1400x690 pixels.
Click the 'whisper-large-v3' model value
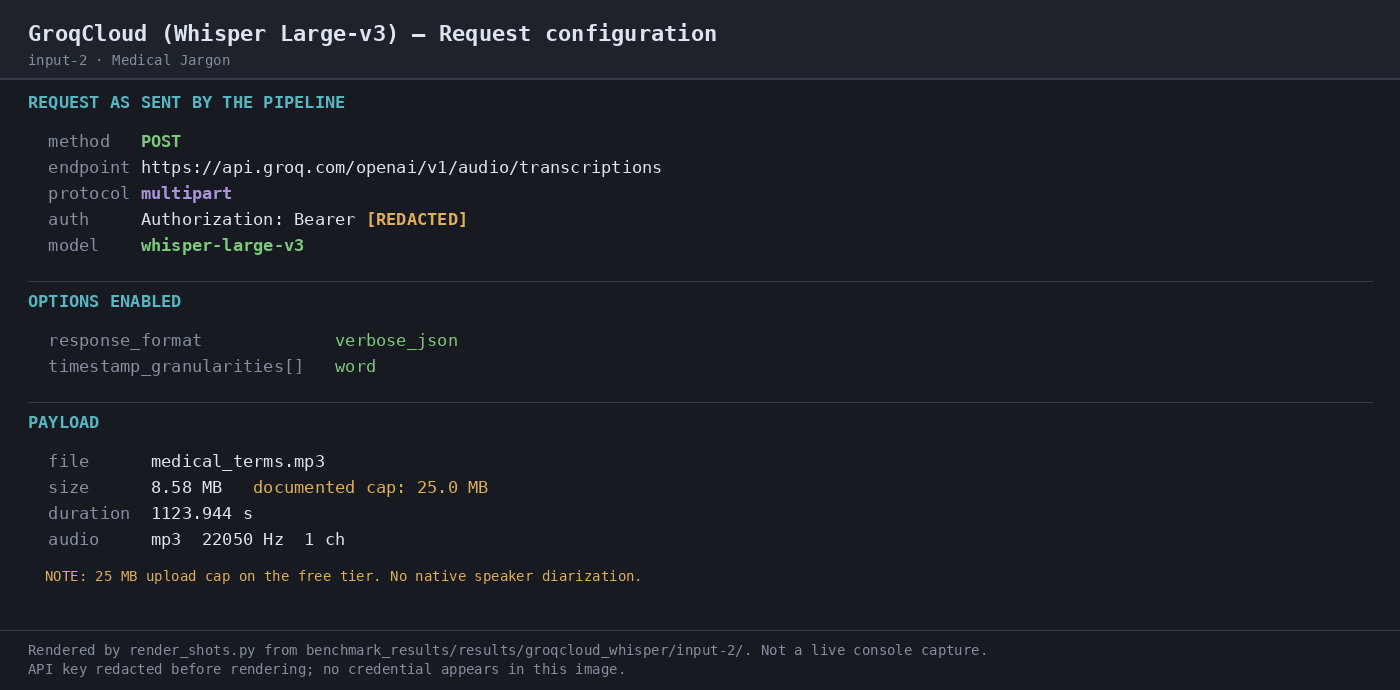tap(222, 246)
